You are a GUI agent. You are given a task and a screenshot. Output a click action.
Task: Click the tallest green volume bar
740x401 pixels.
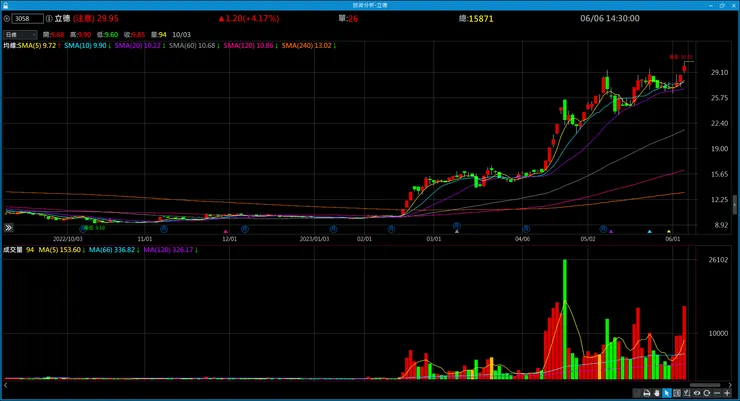[x=564, y=319]
